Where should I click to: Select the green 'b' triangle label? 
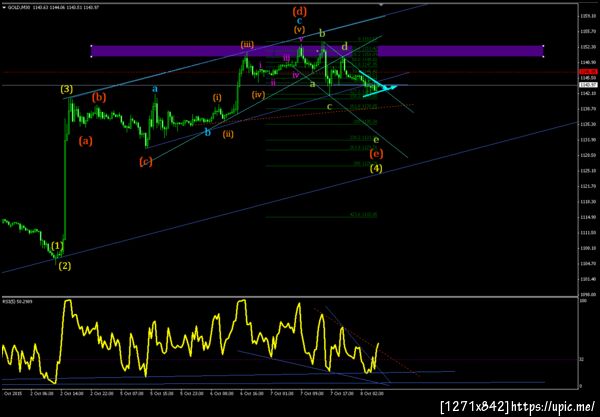point(323,34)
